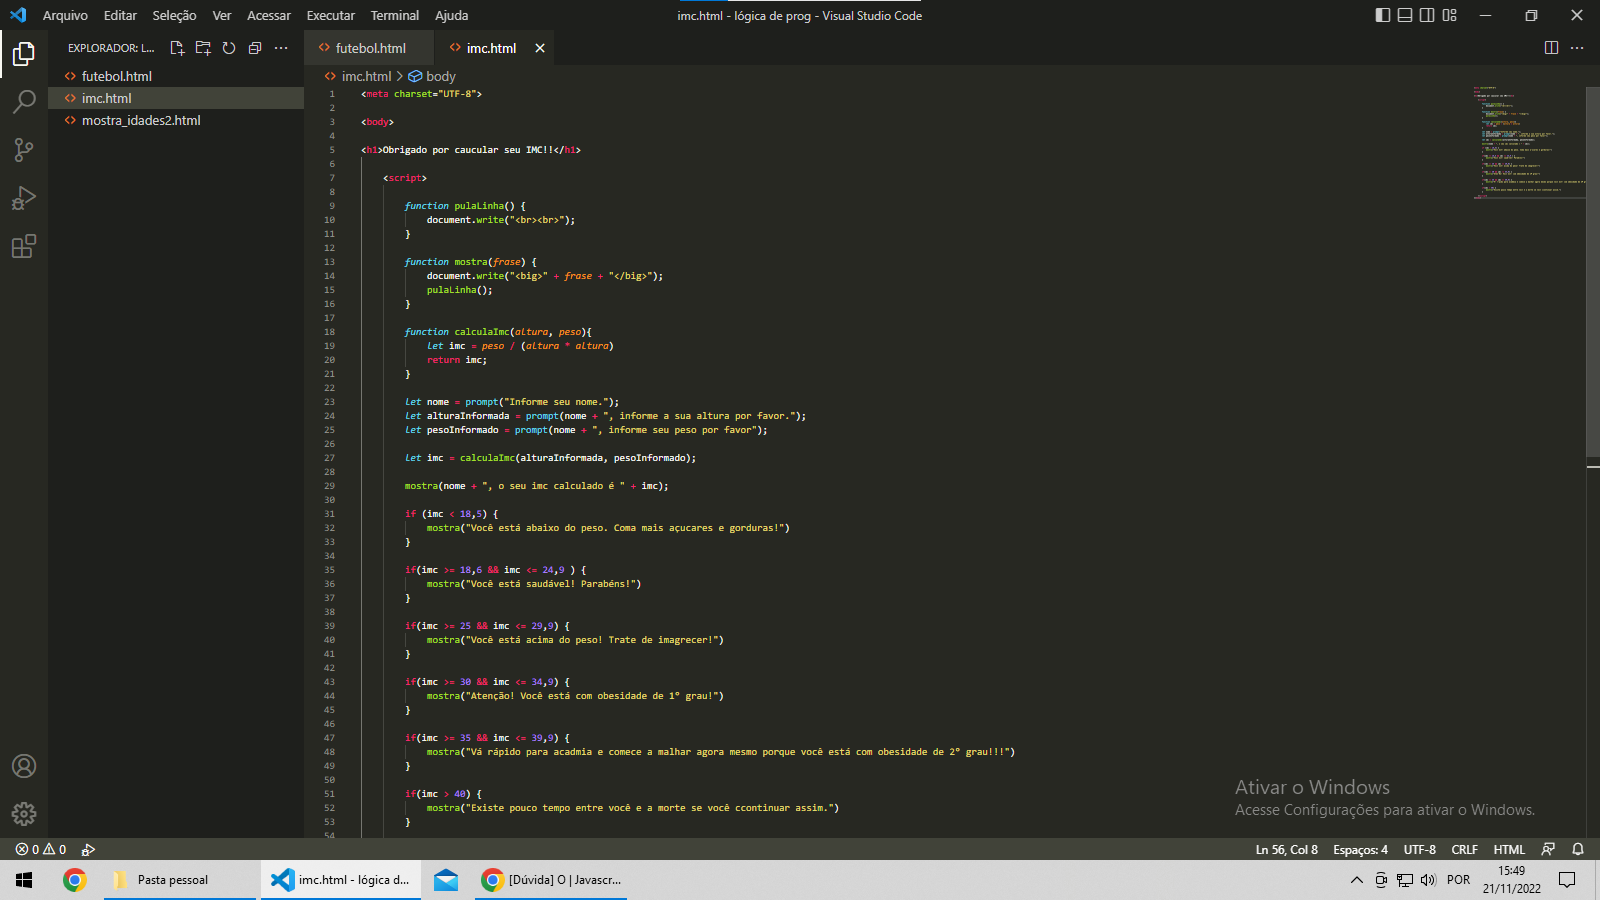
Task: Split the editor to the right
Action: coord(1551,48)
